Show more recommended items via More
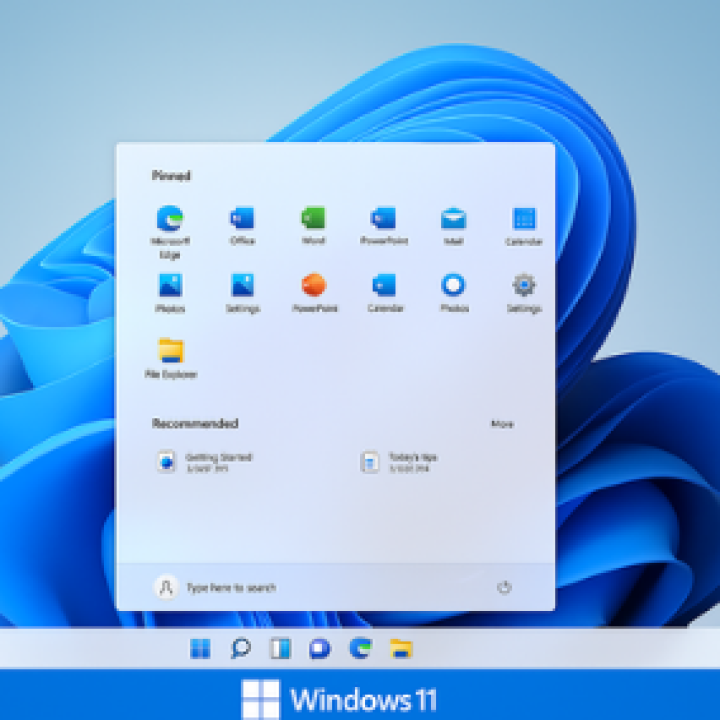The height and width of the screenshot is (720, 720). click(x=502, y=424)
